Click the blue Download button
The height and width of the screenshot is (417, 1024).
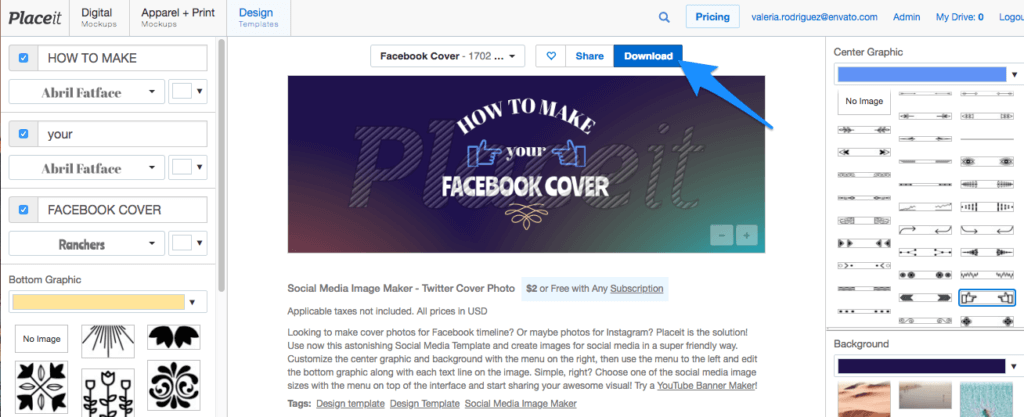[x=648, y=56]
